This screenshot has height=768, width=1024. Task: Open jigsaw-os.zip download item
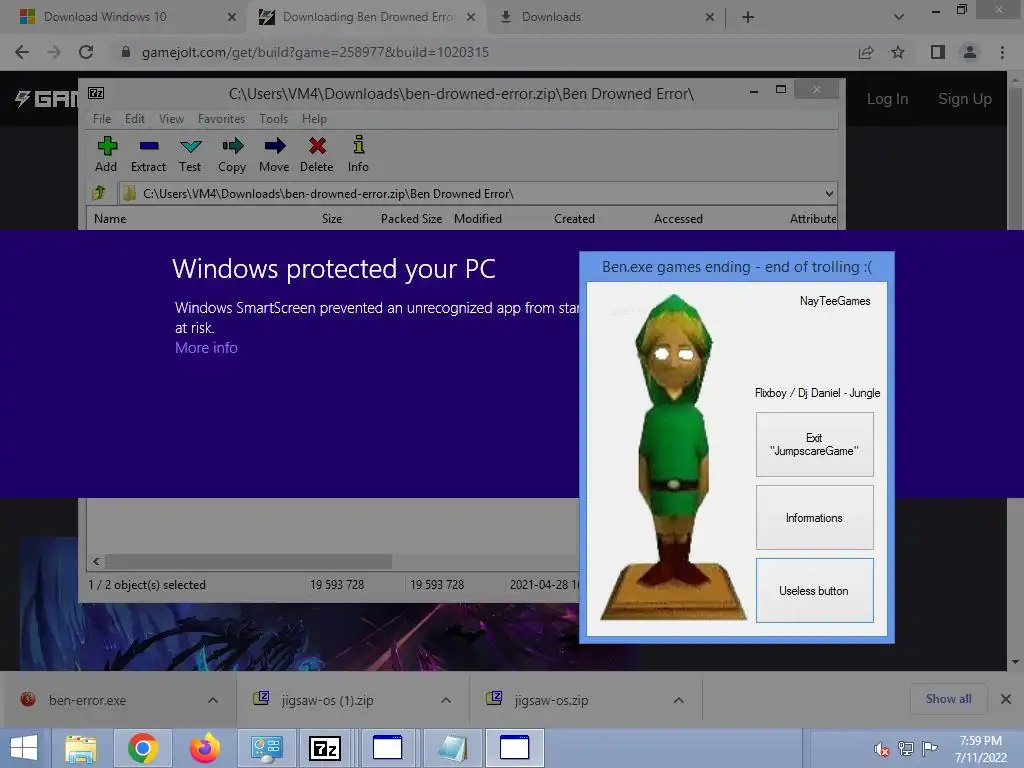pyautogui.click(x=551, y=700)
